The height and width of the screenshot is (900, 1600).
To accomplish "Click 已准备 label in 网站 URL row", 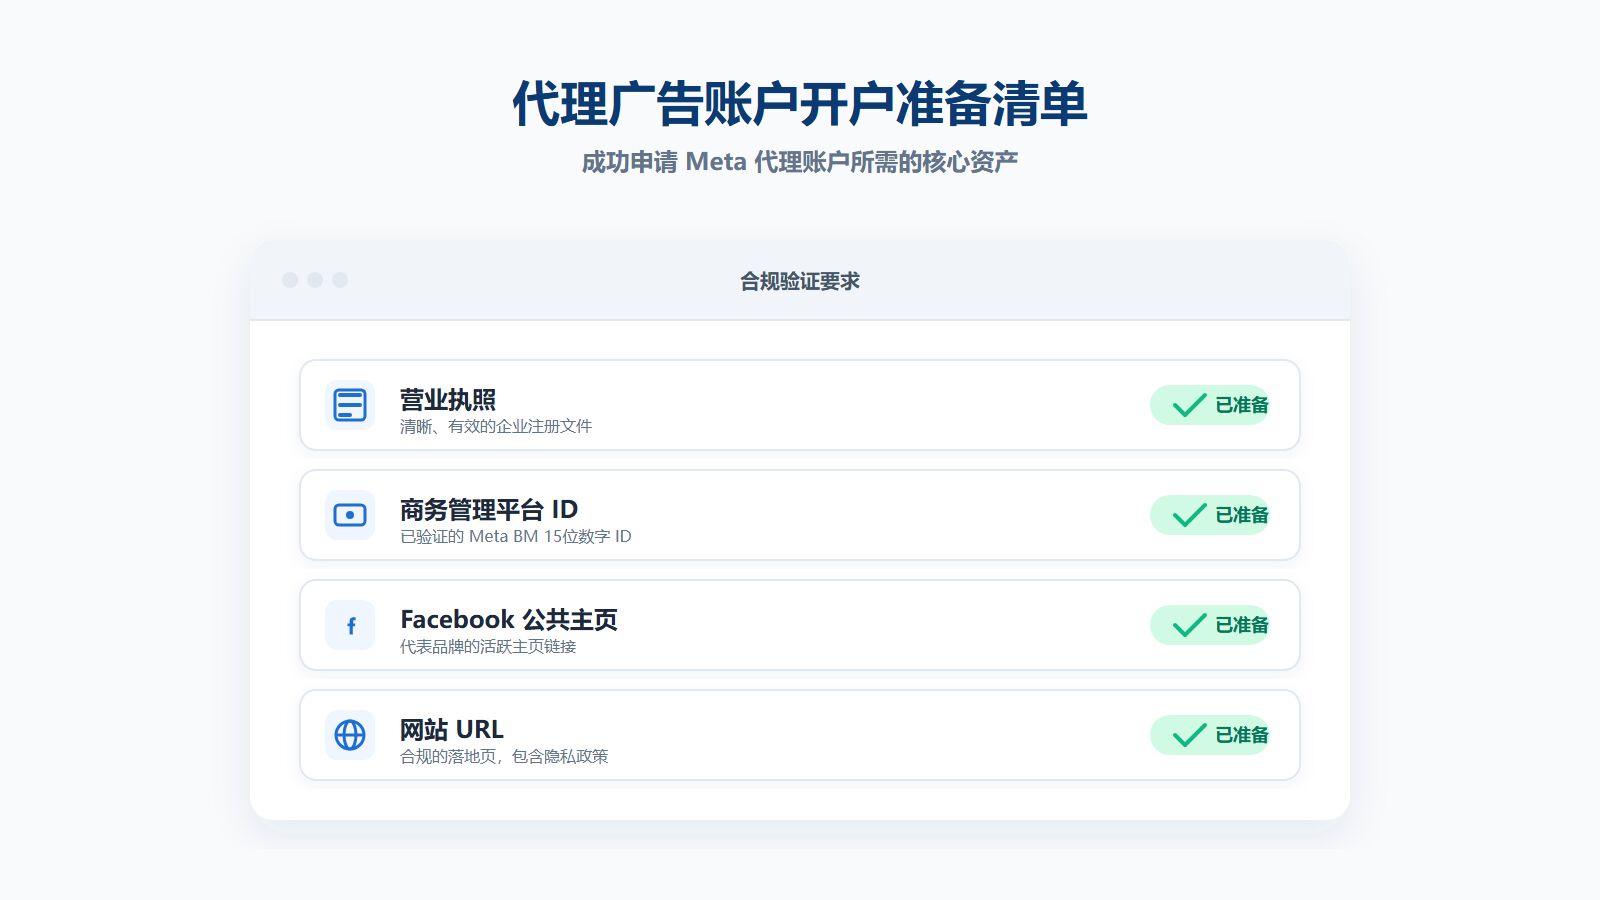I will (1242, 735).
